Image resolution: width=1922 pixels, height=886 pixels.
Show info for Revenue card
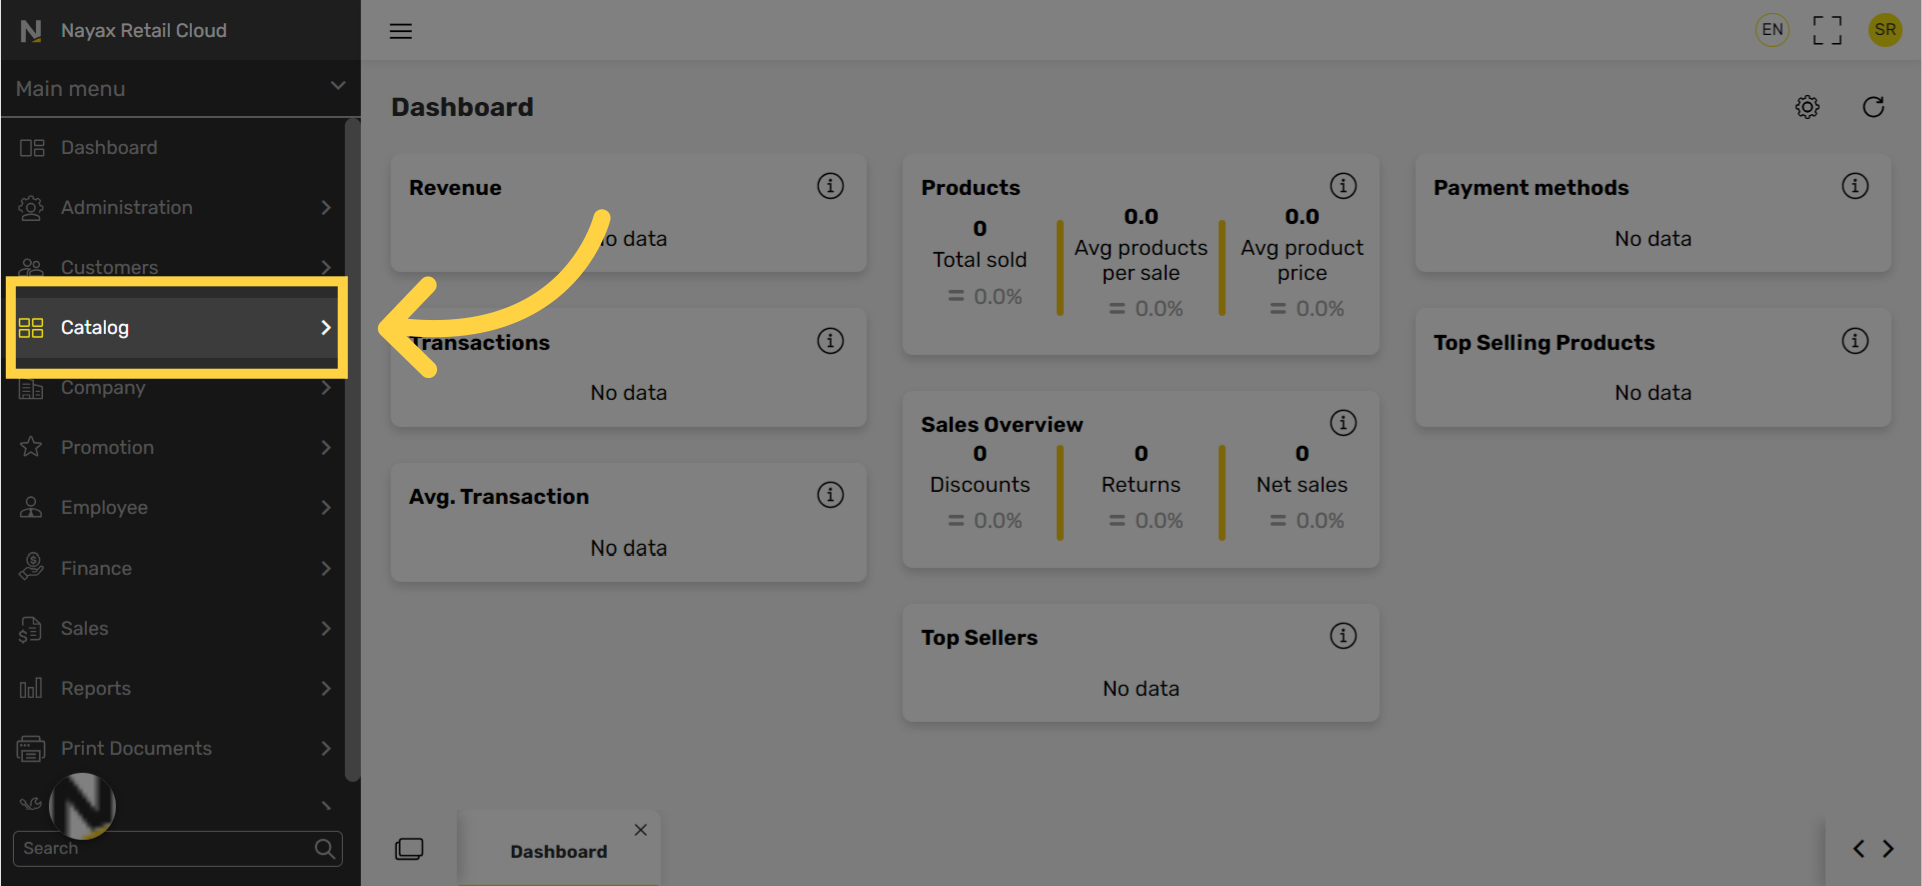[830, 186]
